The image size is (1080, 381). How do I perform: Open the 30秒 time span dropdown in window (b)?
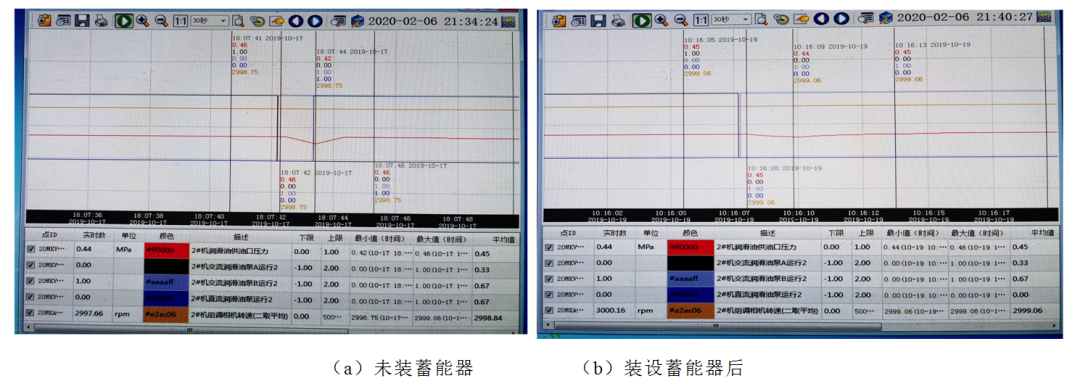click(731, 20)
